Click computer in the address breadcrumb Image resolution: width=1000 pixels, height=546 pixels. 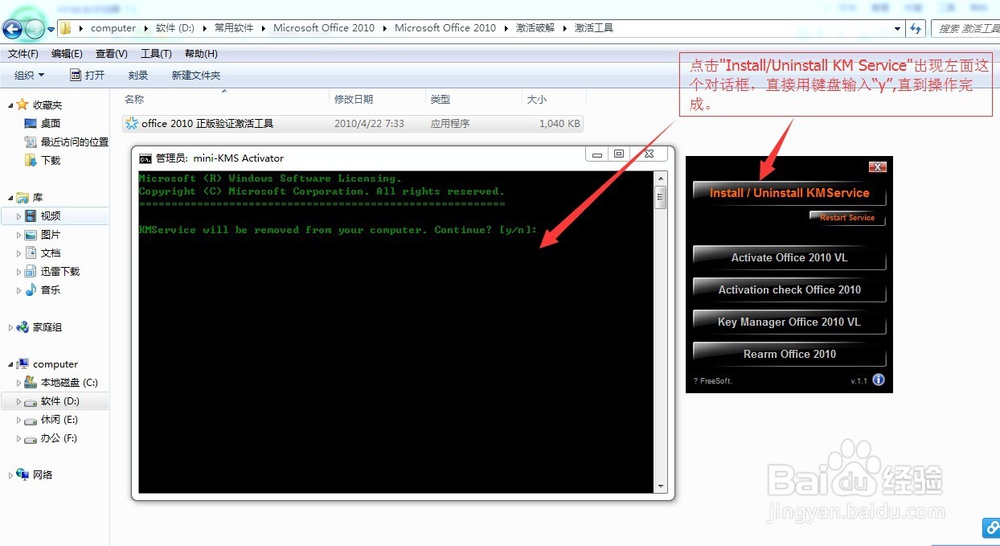tap(113, 28)
